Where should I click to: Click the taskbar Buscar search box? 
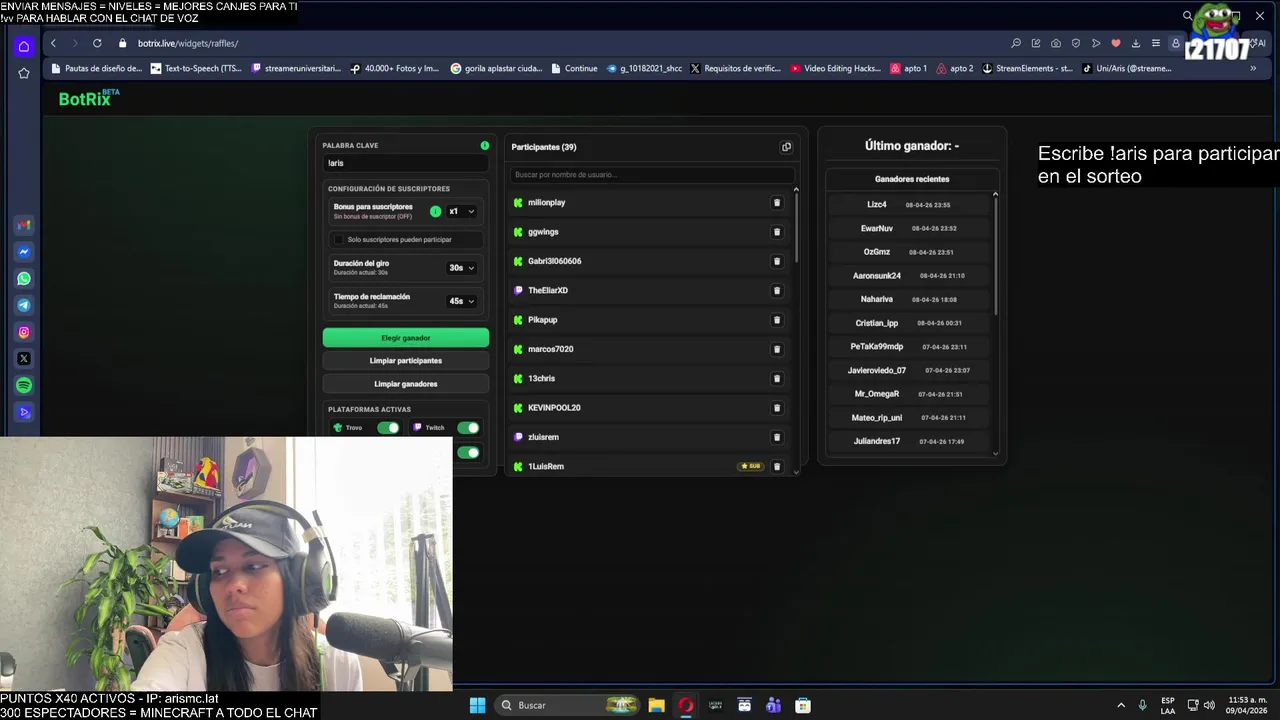[x=568, y=705]
